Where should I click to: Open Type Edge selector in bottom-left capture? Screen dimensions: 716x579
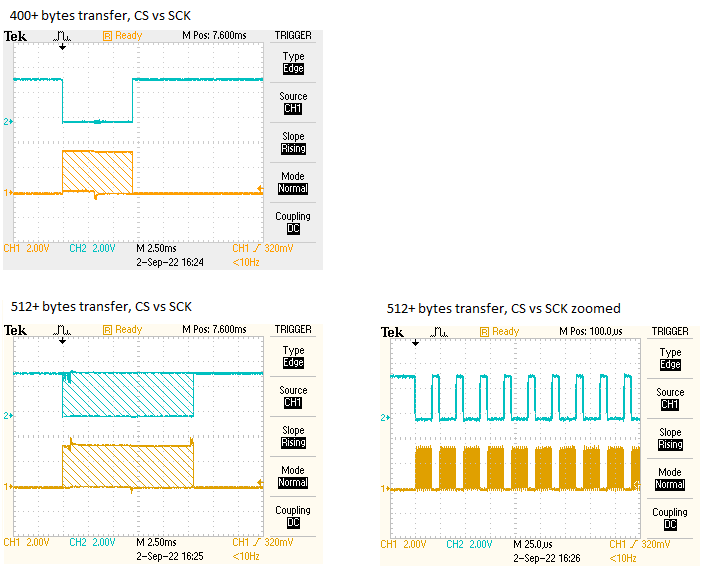click(293, 357)
